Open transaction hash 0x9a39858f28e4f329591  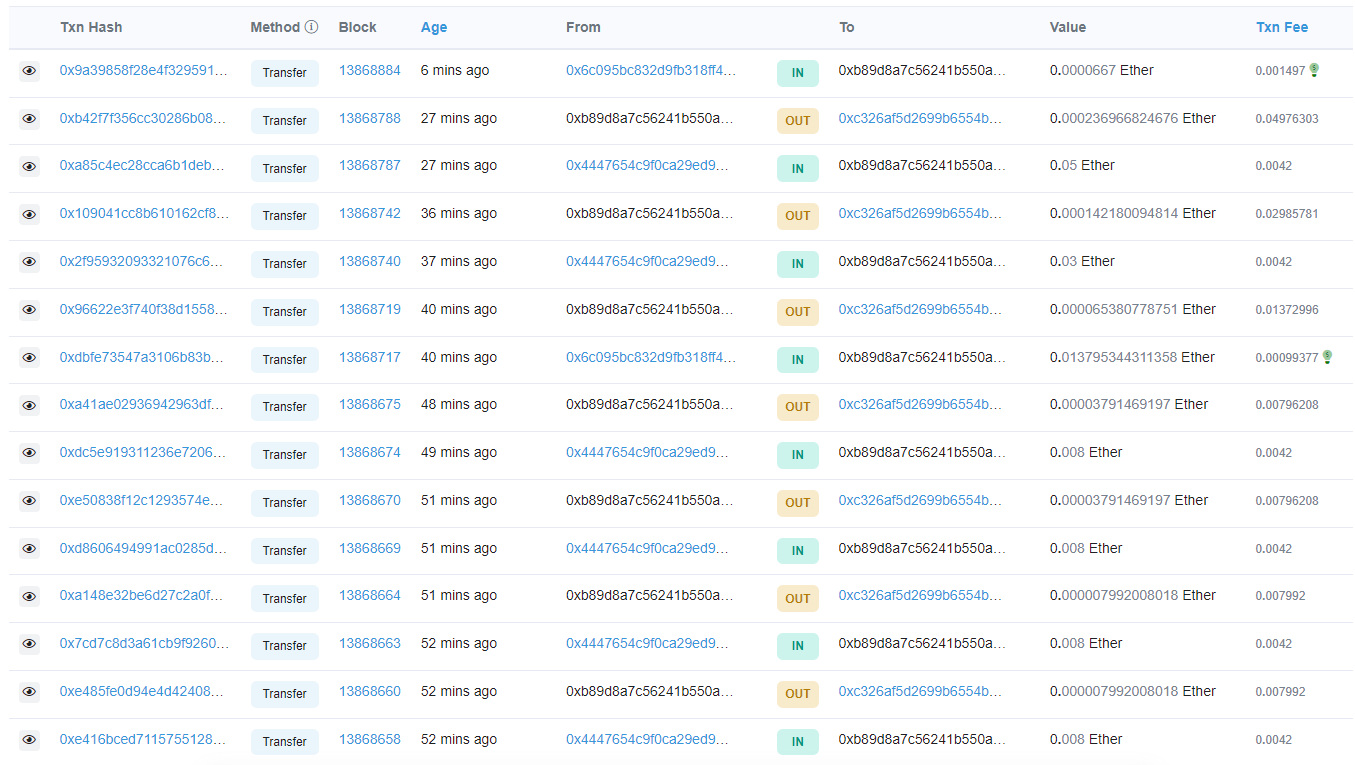144,70
